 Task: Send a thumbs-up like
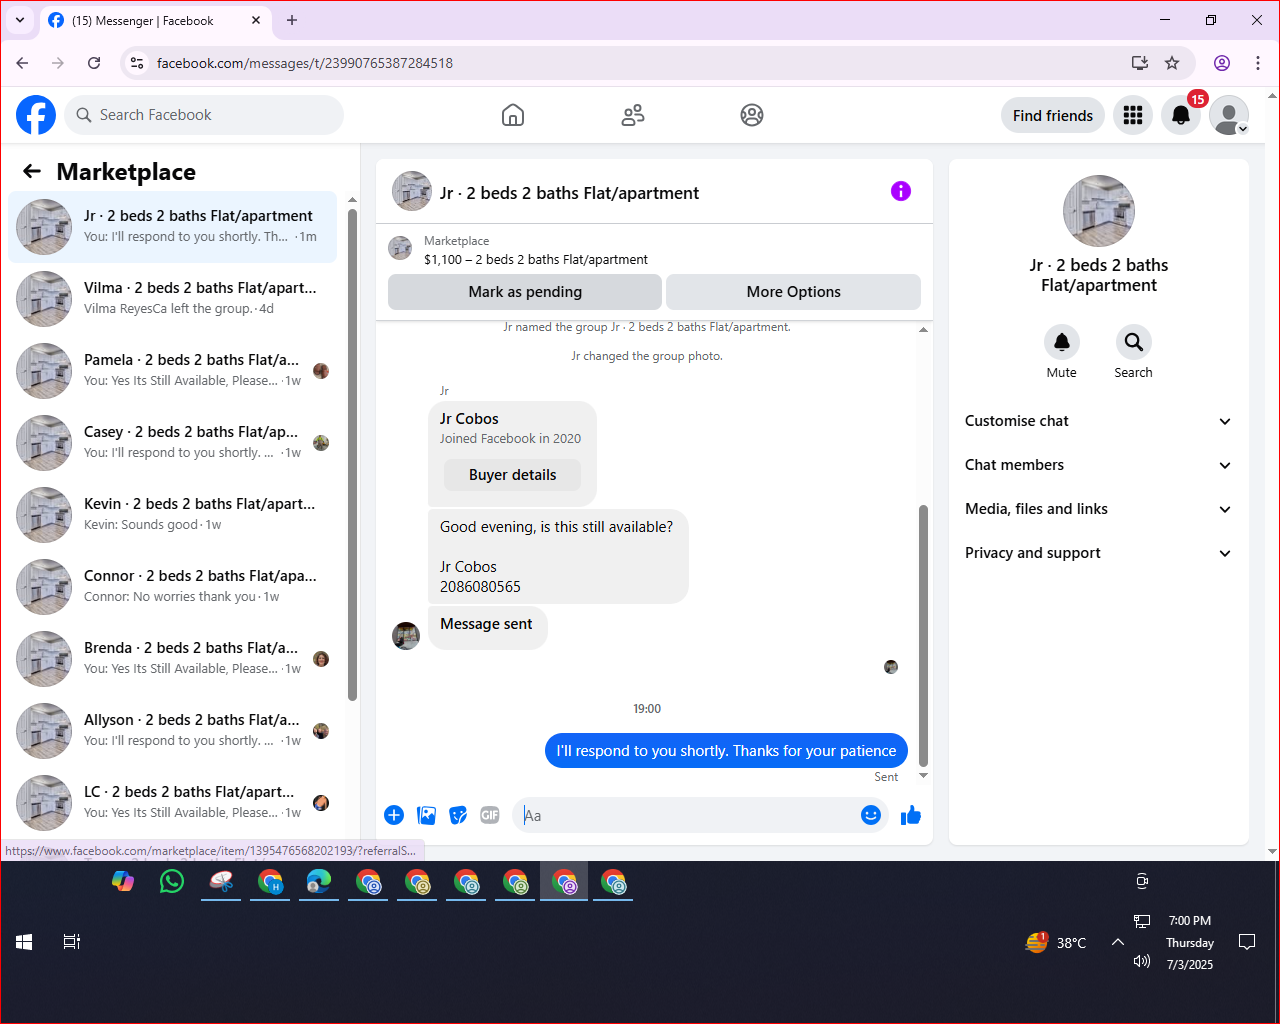pos(911,815)
